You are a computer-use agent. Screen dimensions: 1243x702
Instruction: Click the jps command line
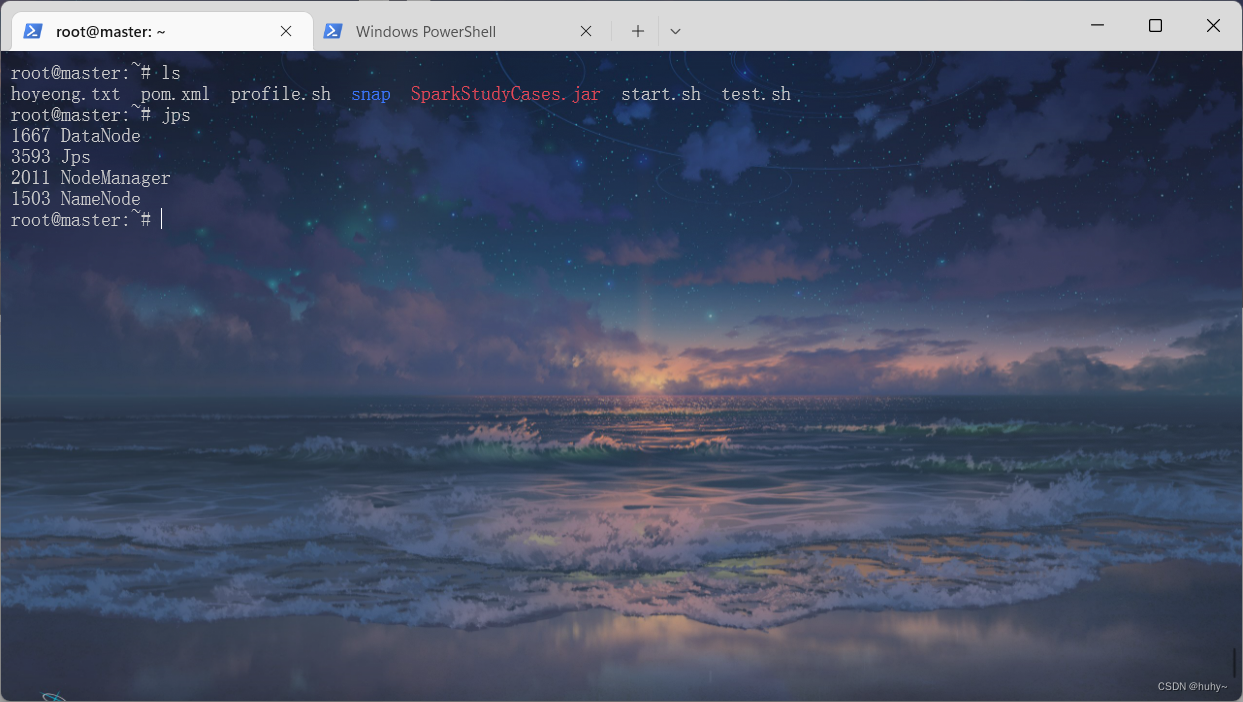pos(101,115)
